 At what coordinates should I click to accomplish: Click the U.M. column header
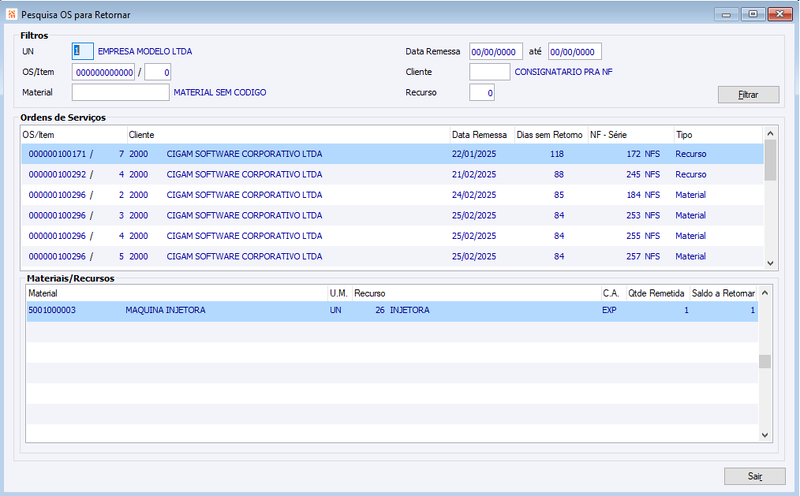tap(340, 293)
